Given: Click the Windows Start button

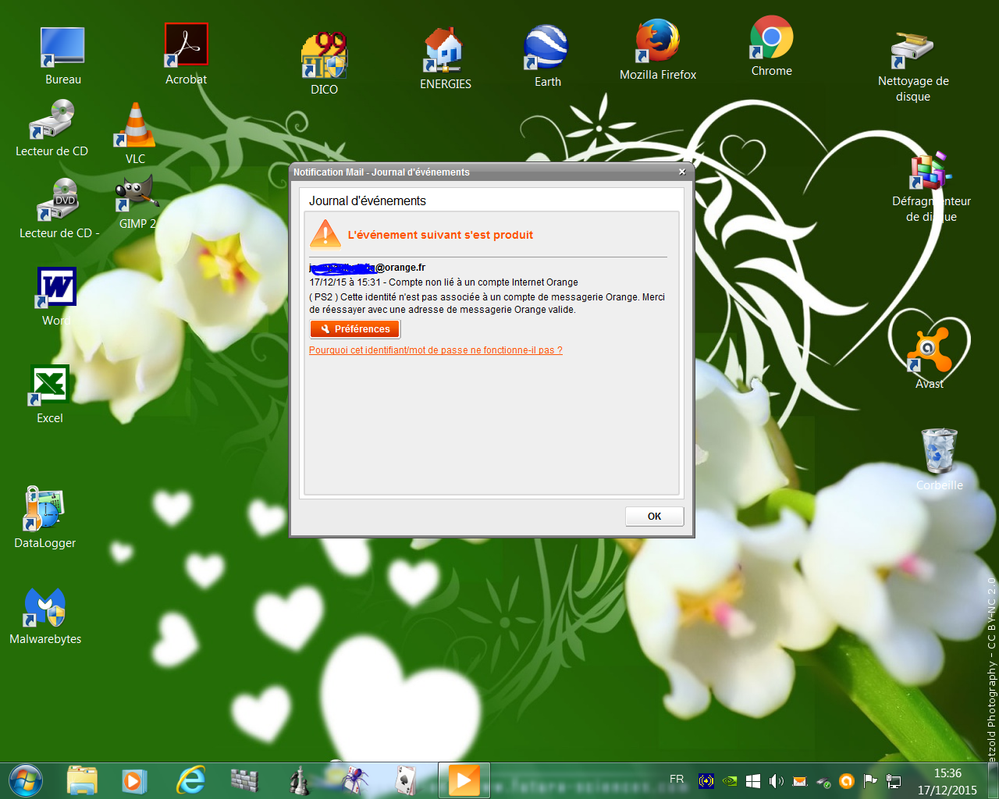Looking at the screenshot, I should (x=25, y=779).
